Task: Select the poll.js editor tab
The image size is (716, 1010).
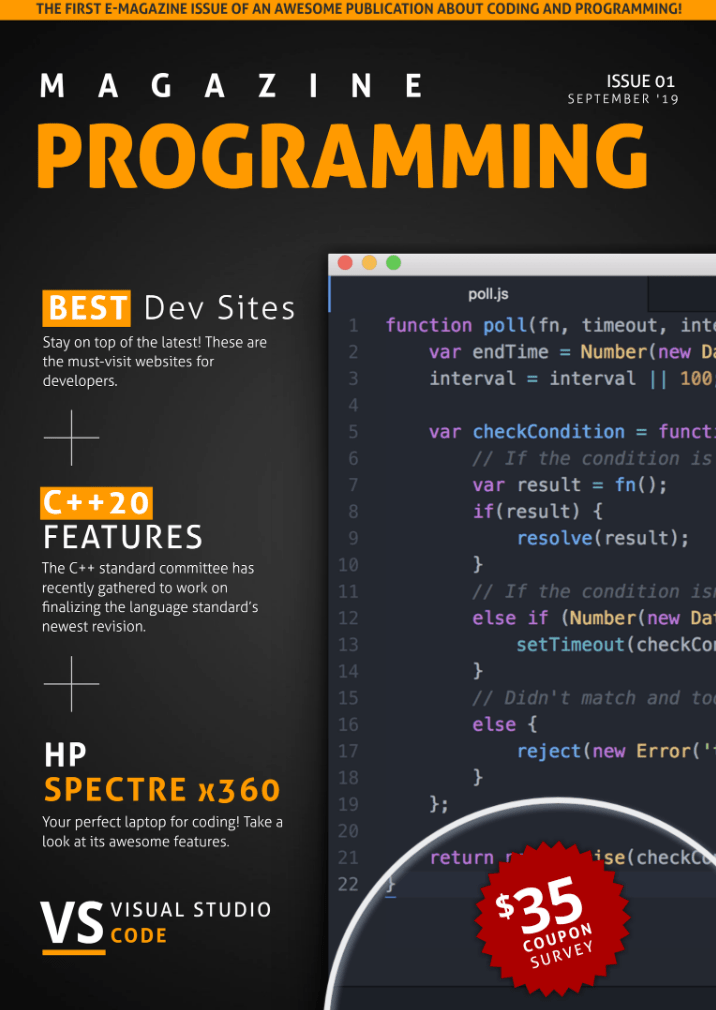Action: tap(488, 294)
